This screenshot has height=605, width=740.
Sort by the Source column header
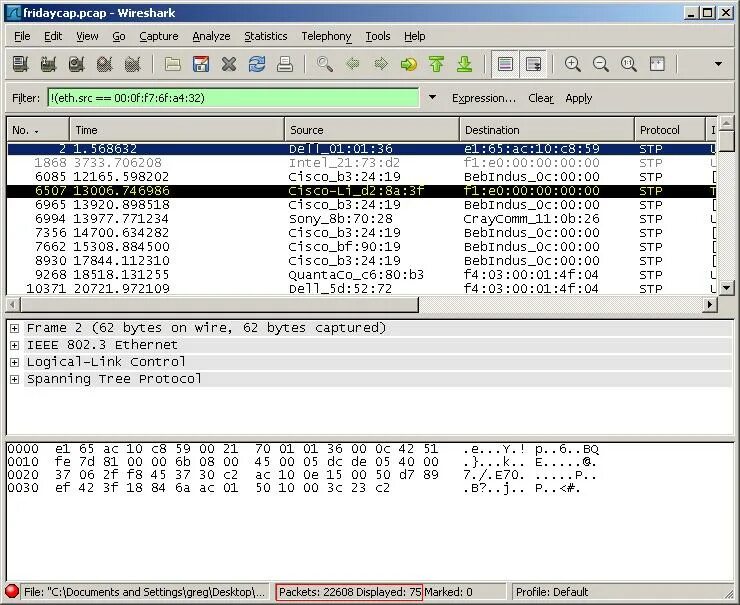[x=372, y=130]
